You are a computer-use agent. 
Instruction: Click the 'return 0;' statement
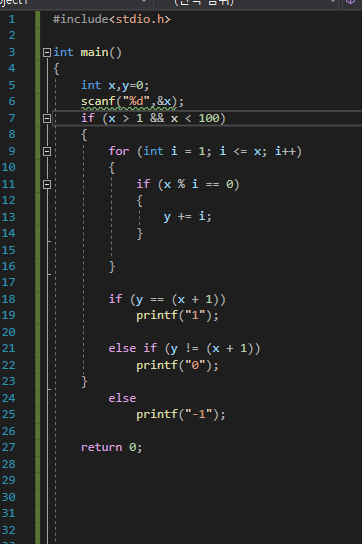coord(111,447)
